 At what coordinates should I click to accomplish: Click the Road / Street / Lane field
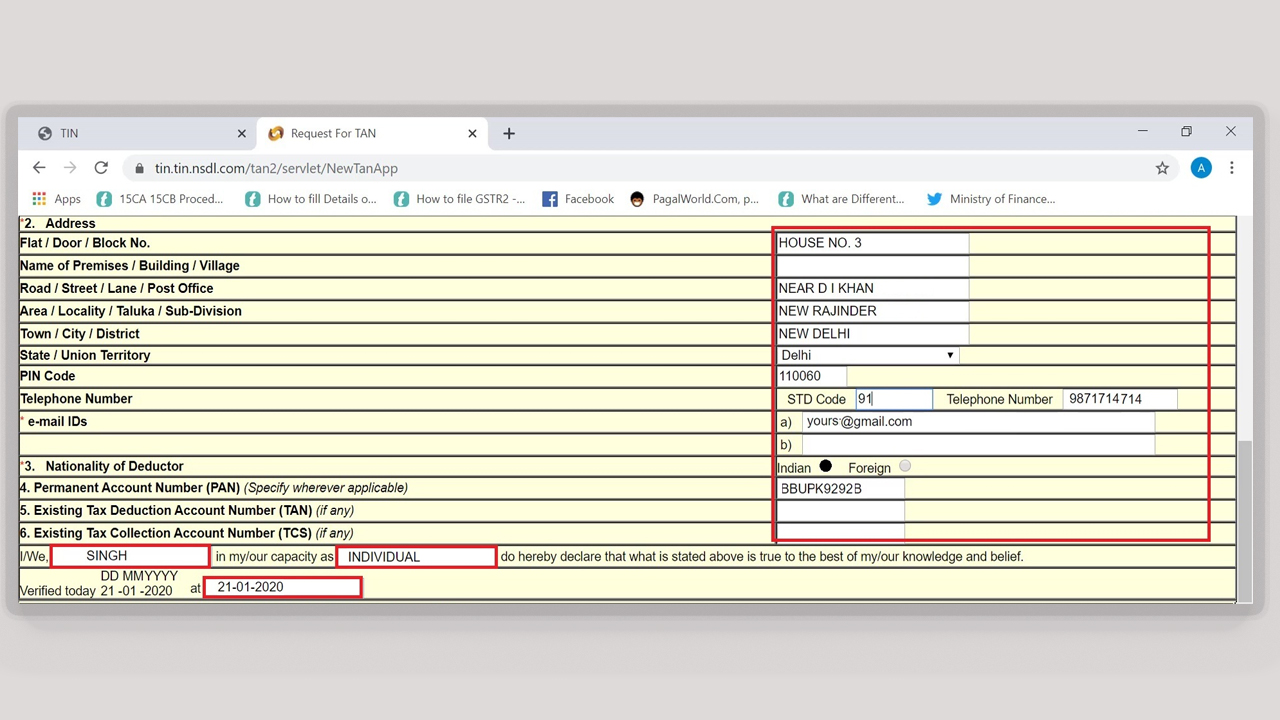point(872,288)
